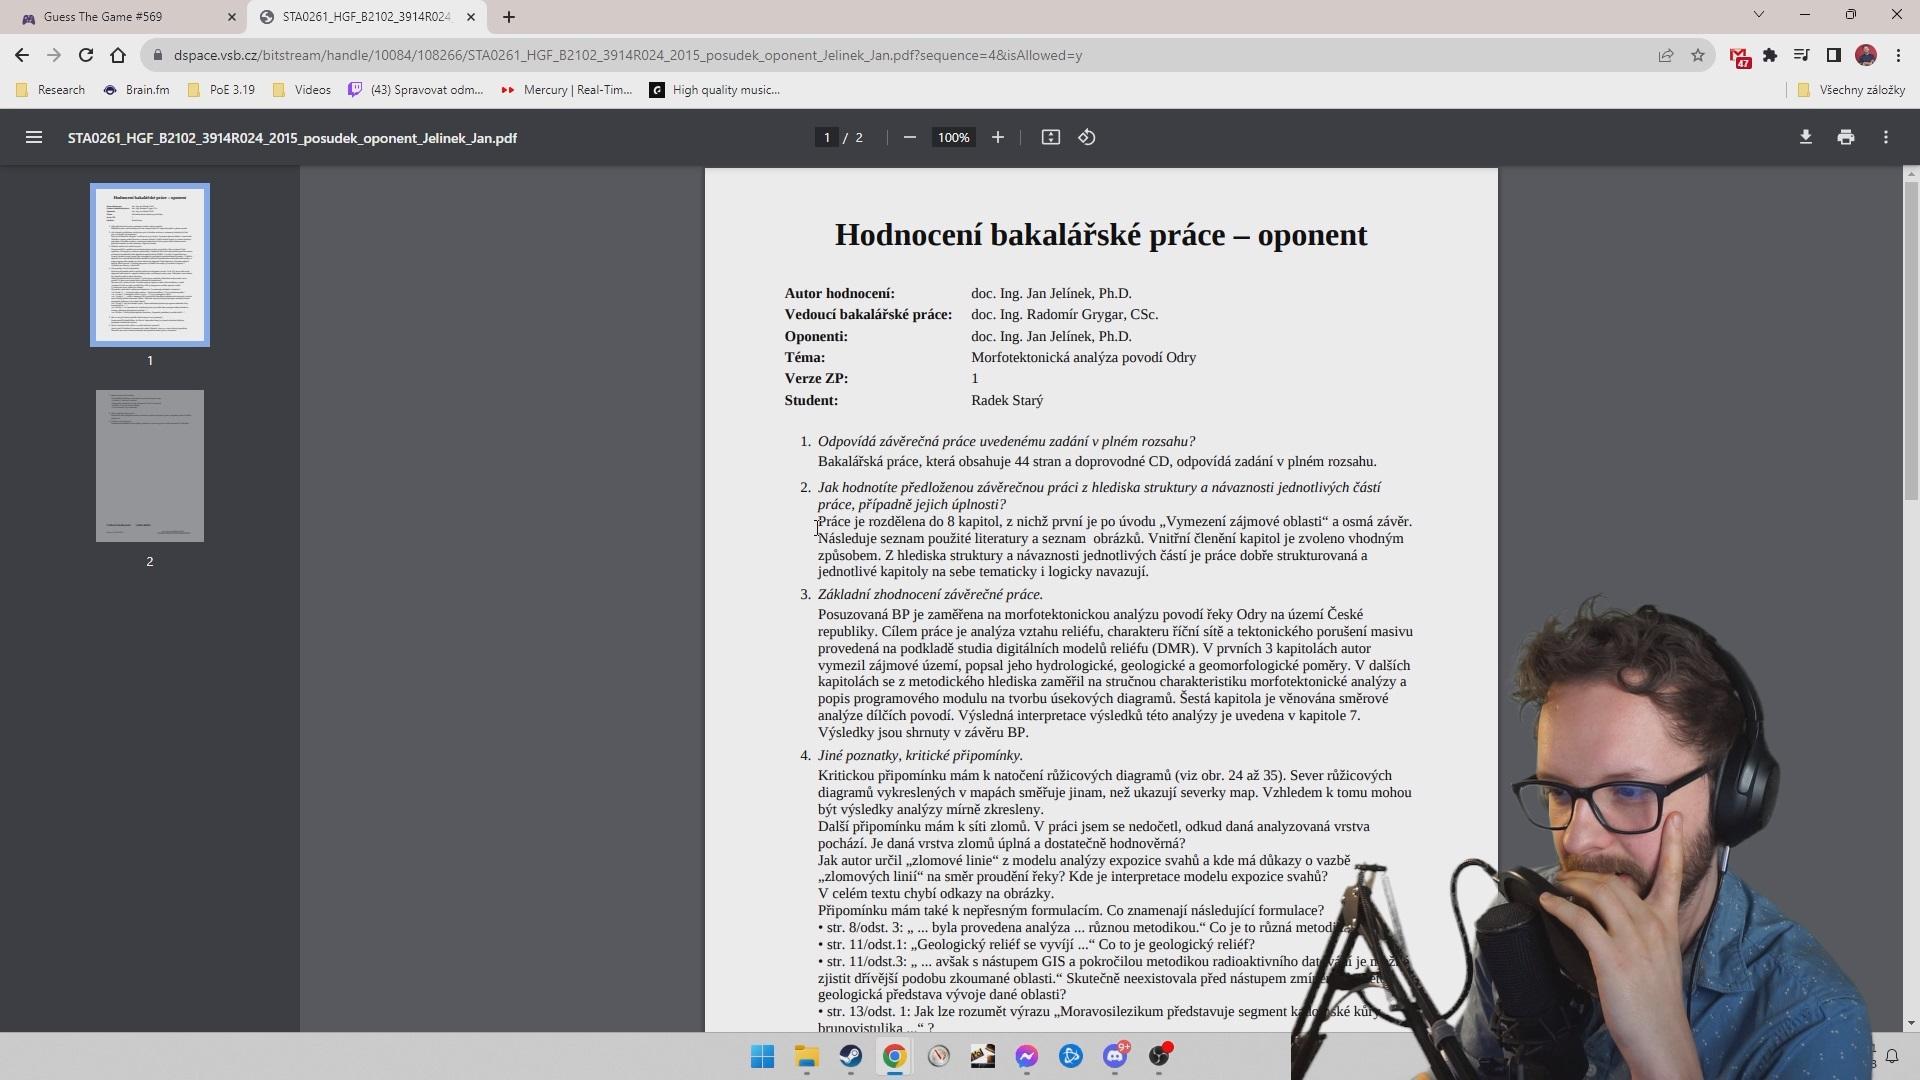Open the Spravovat odm... Twitch bookmark
1920x1080 pixels.
click(415, 90)
